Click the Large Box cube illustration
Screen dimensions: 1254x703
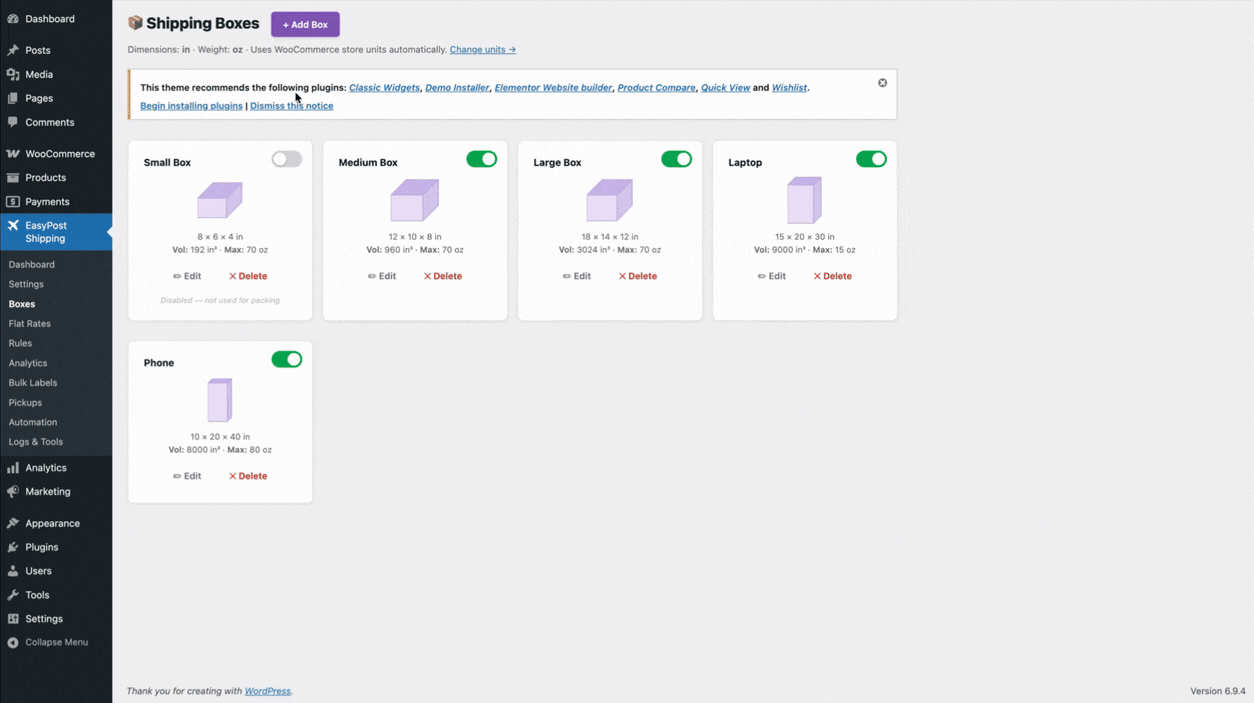click(x=610, y=200)
